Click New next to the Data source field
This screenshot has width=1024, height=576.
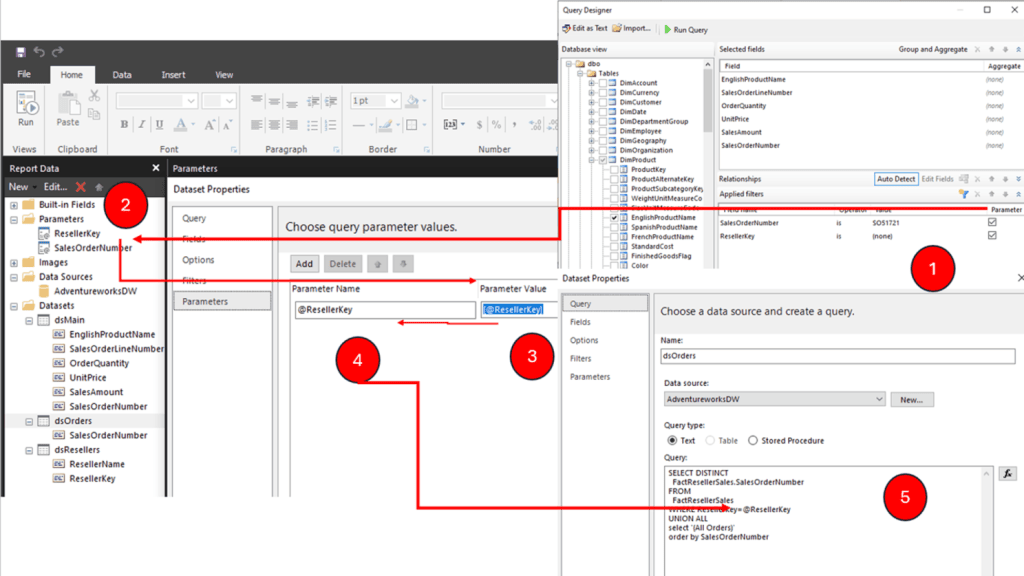pos(911,399)
